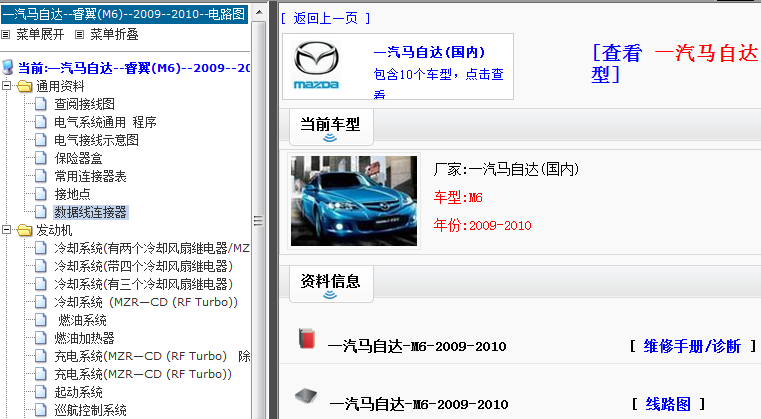Click the page icon next to 常用连接器表
Viewport: 761px width, 419px height.
click(41, 176)
